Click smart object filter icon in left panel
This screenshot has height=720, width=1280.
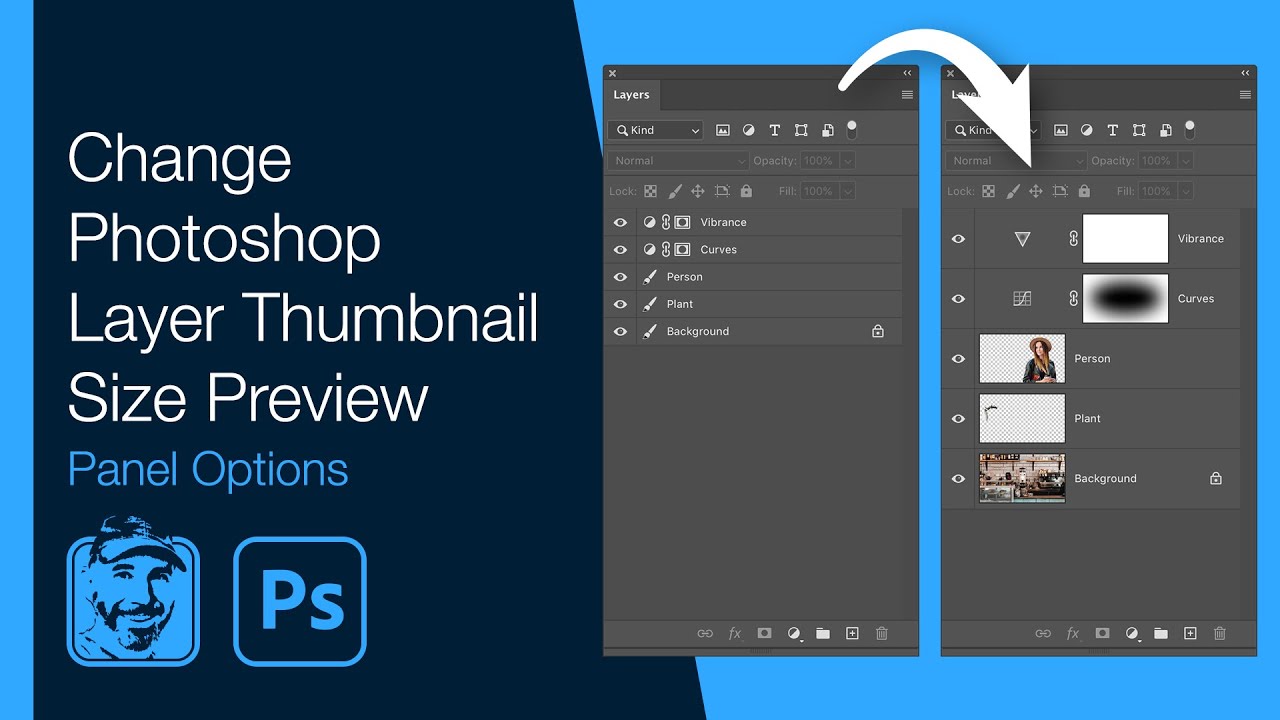tap(828, 130)
